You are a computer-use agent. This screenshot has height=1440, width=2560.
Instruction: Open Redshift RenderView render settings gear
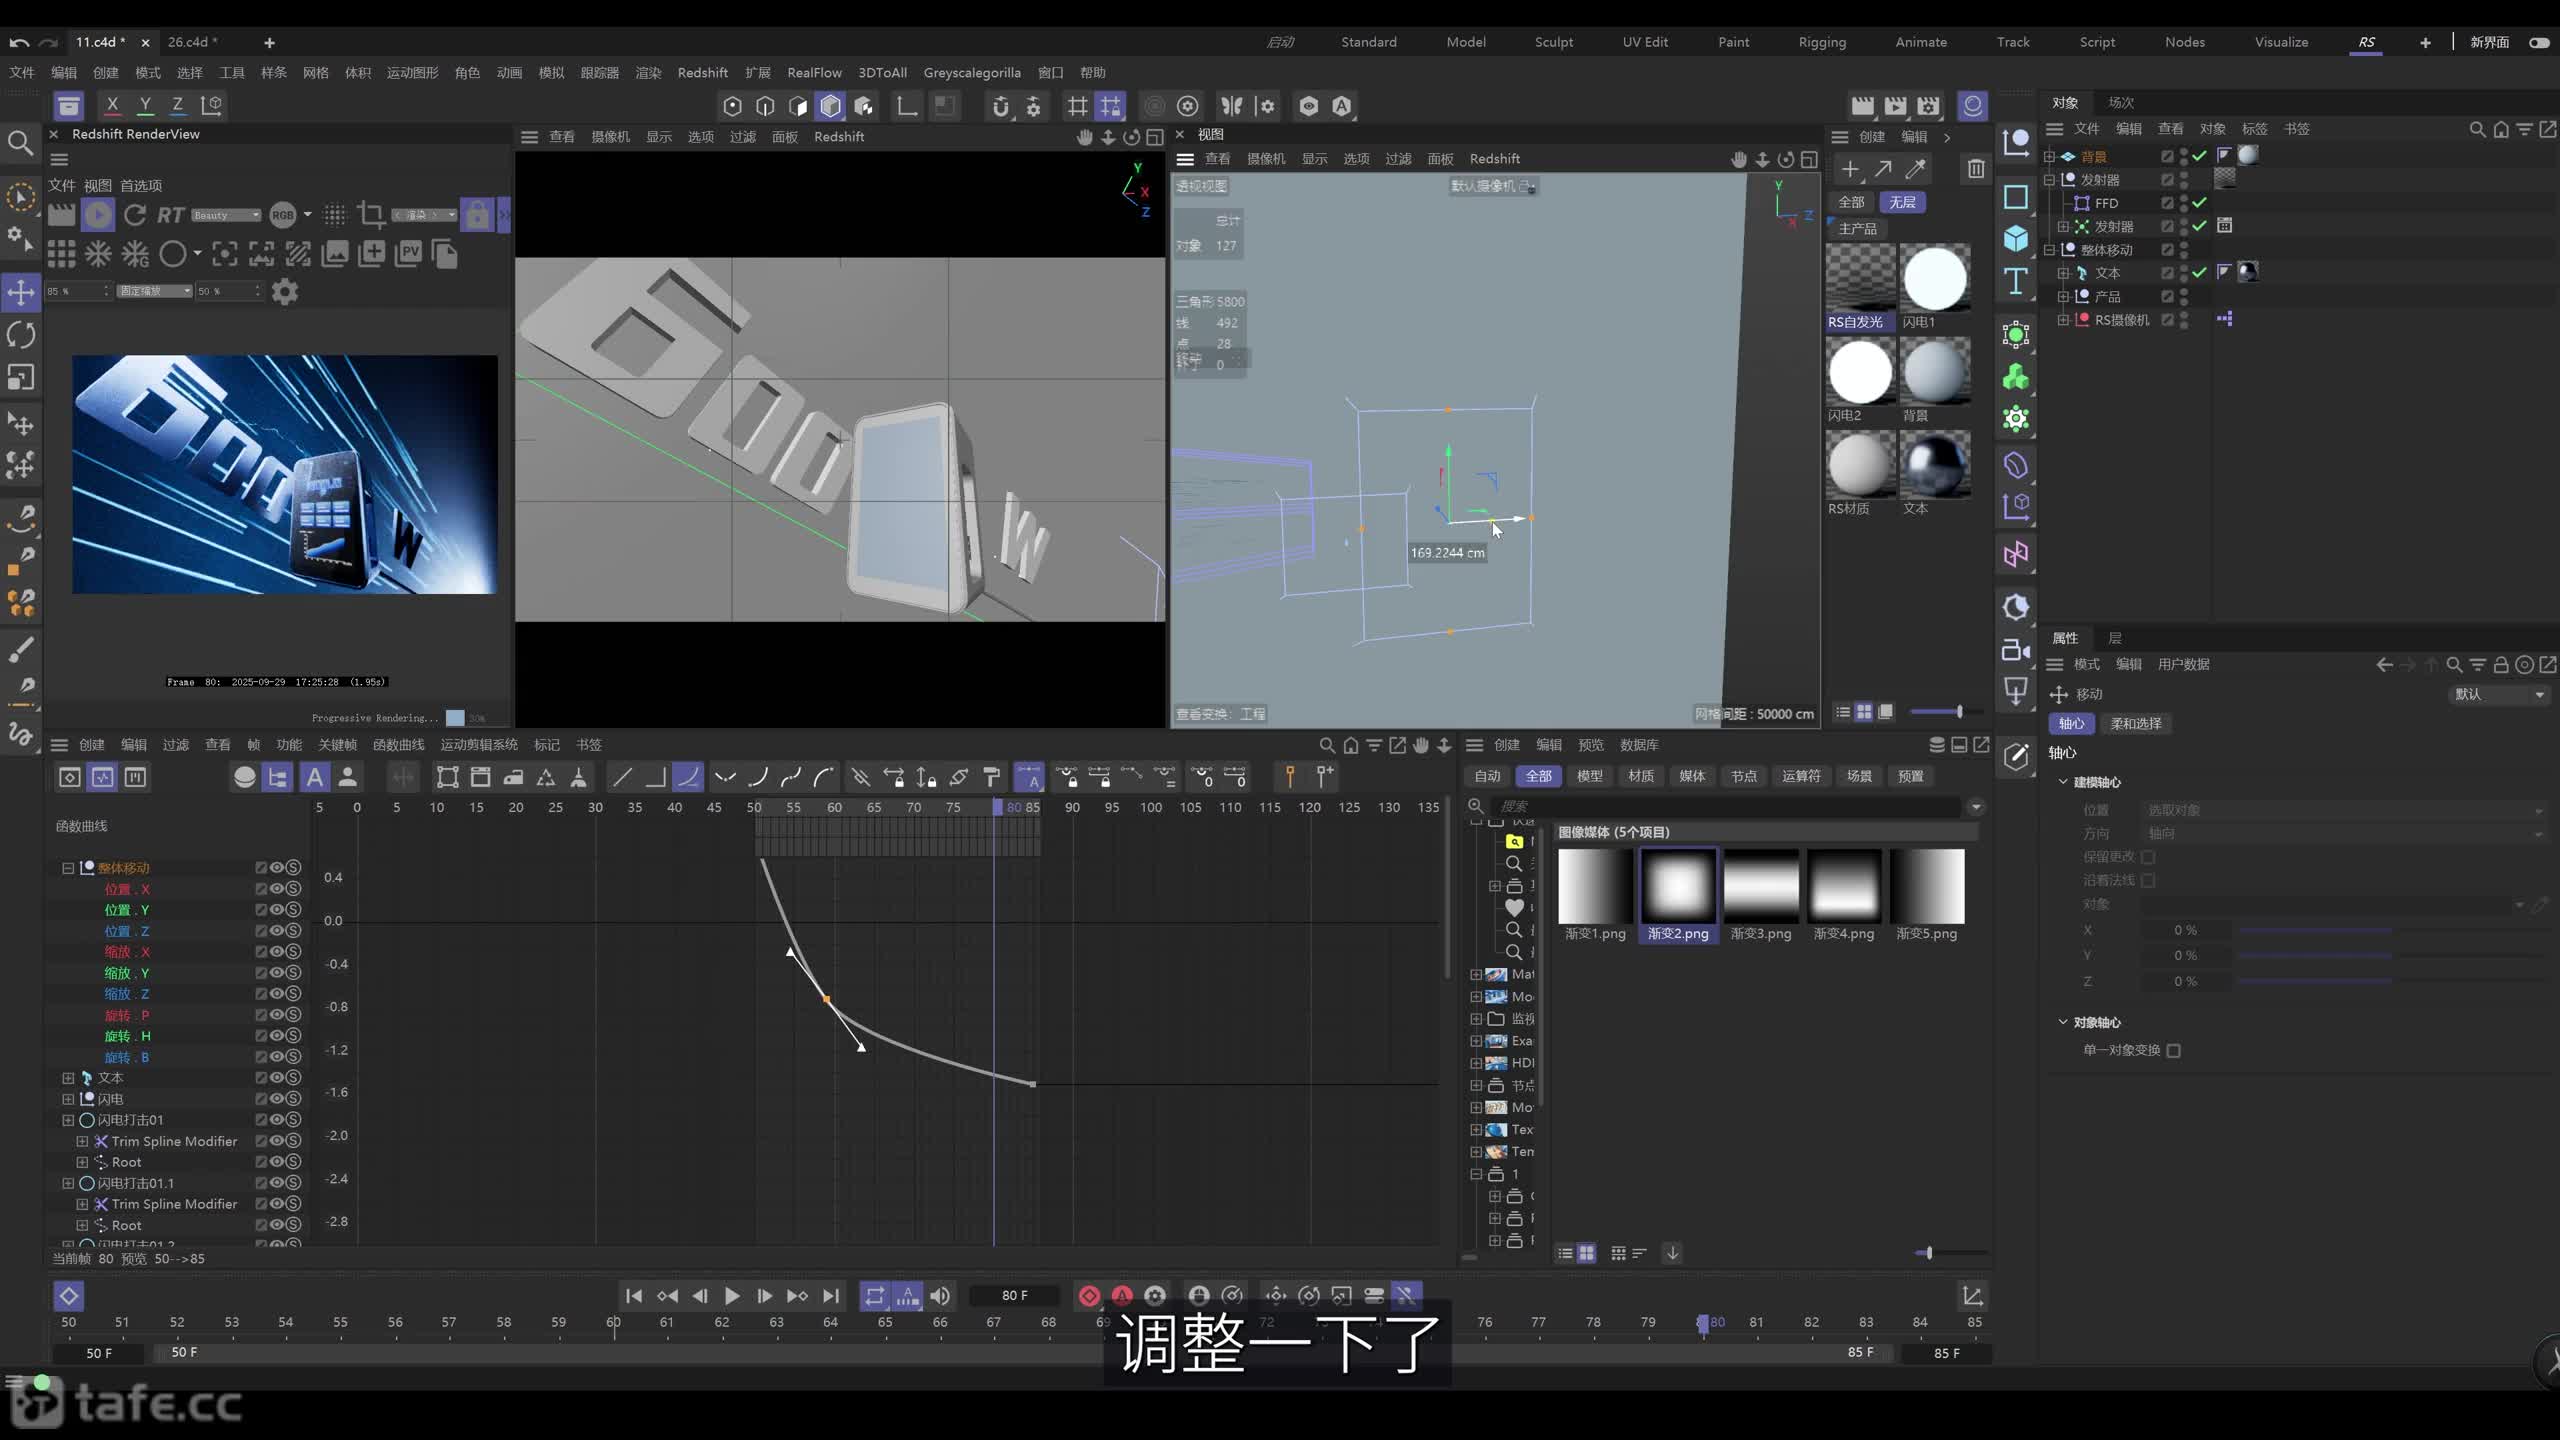[x=285, y=292]
